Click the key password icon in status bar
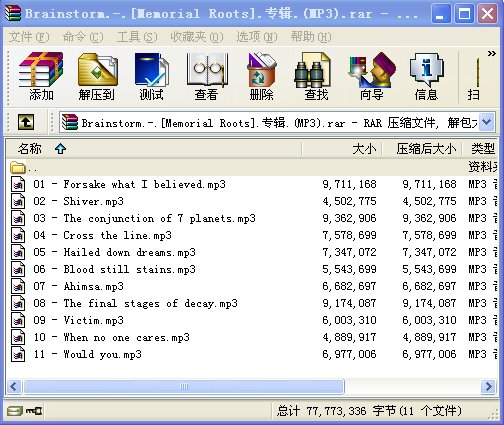Screen dimensions: 504x425 click(34, 411)
